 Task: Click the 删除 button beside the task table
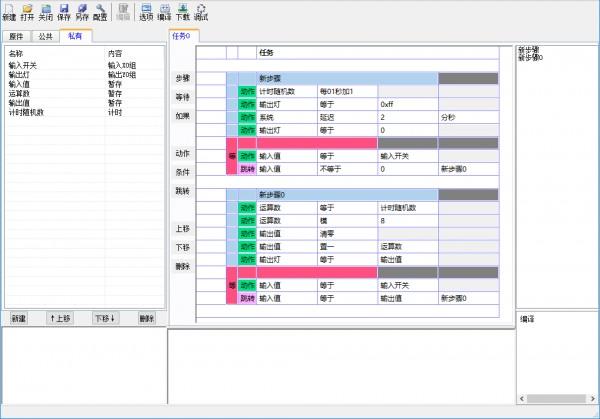point(183,266)
